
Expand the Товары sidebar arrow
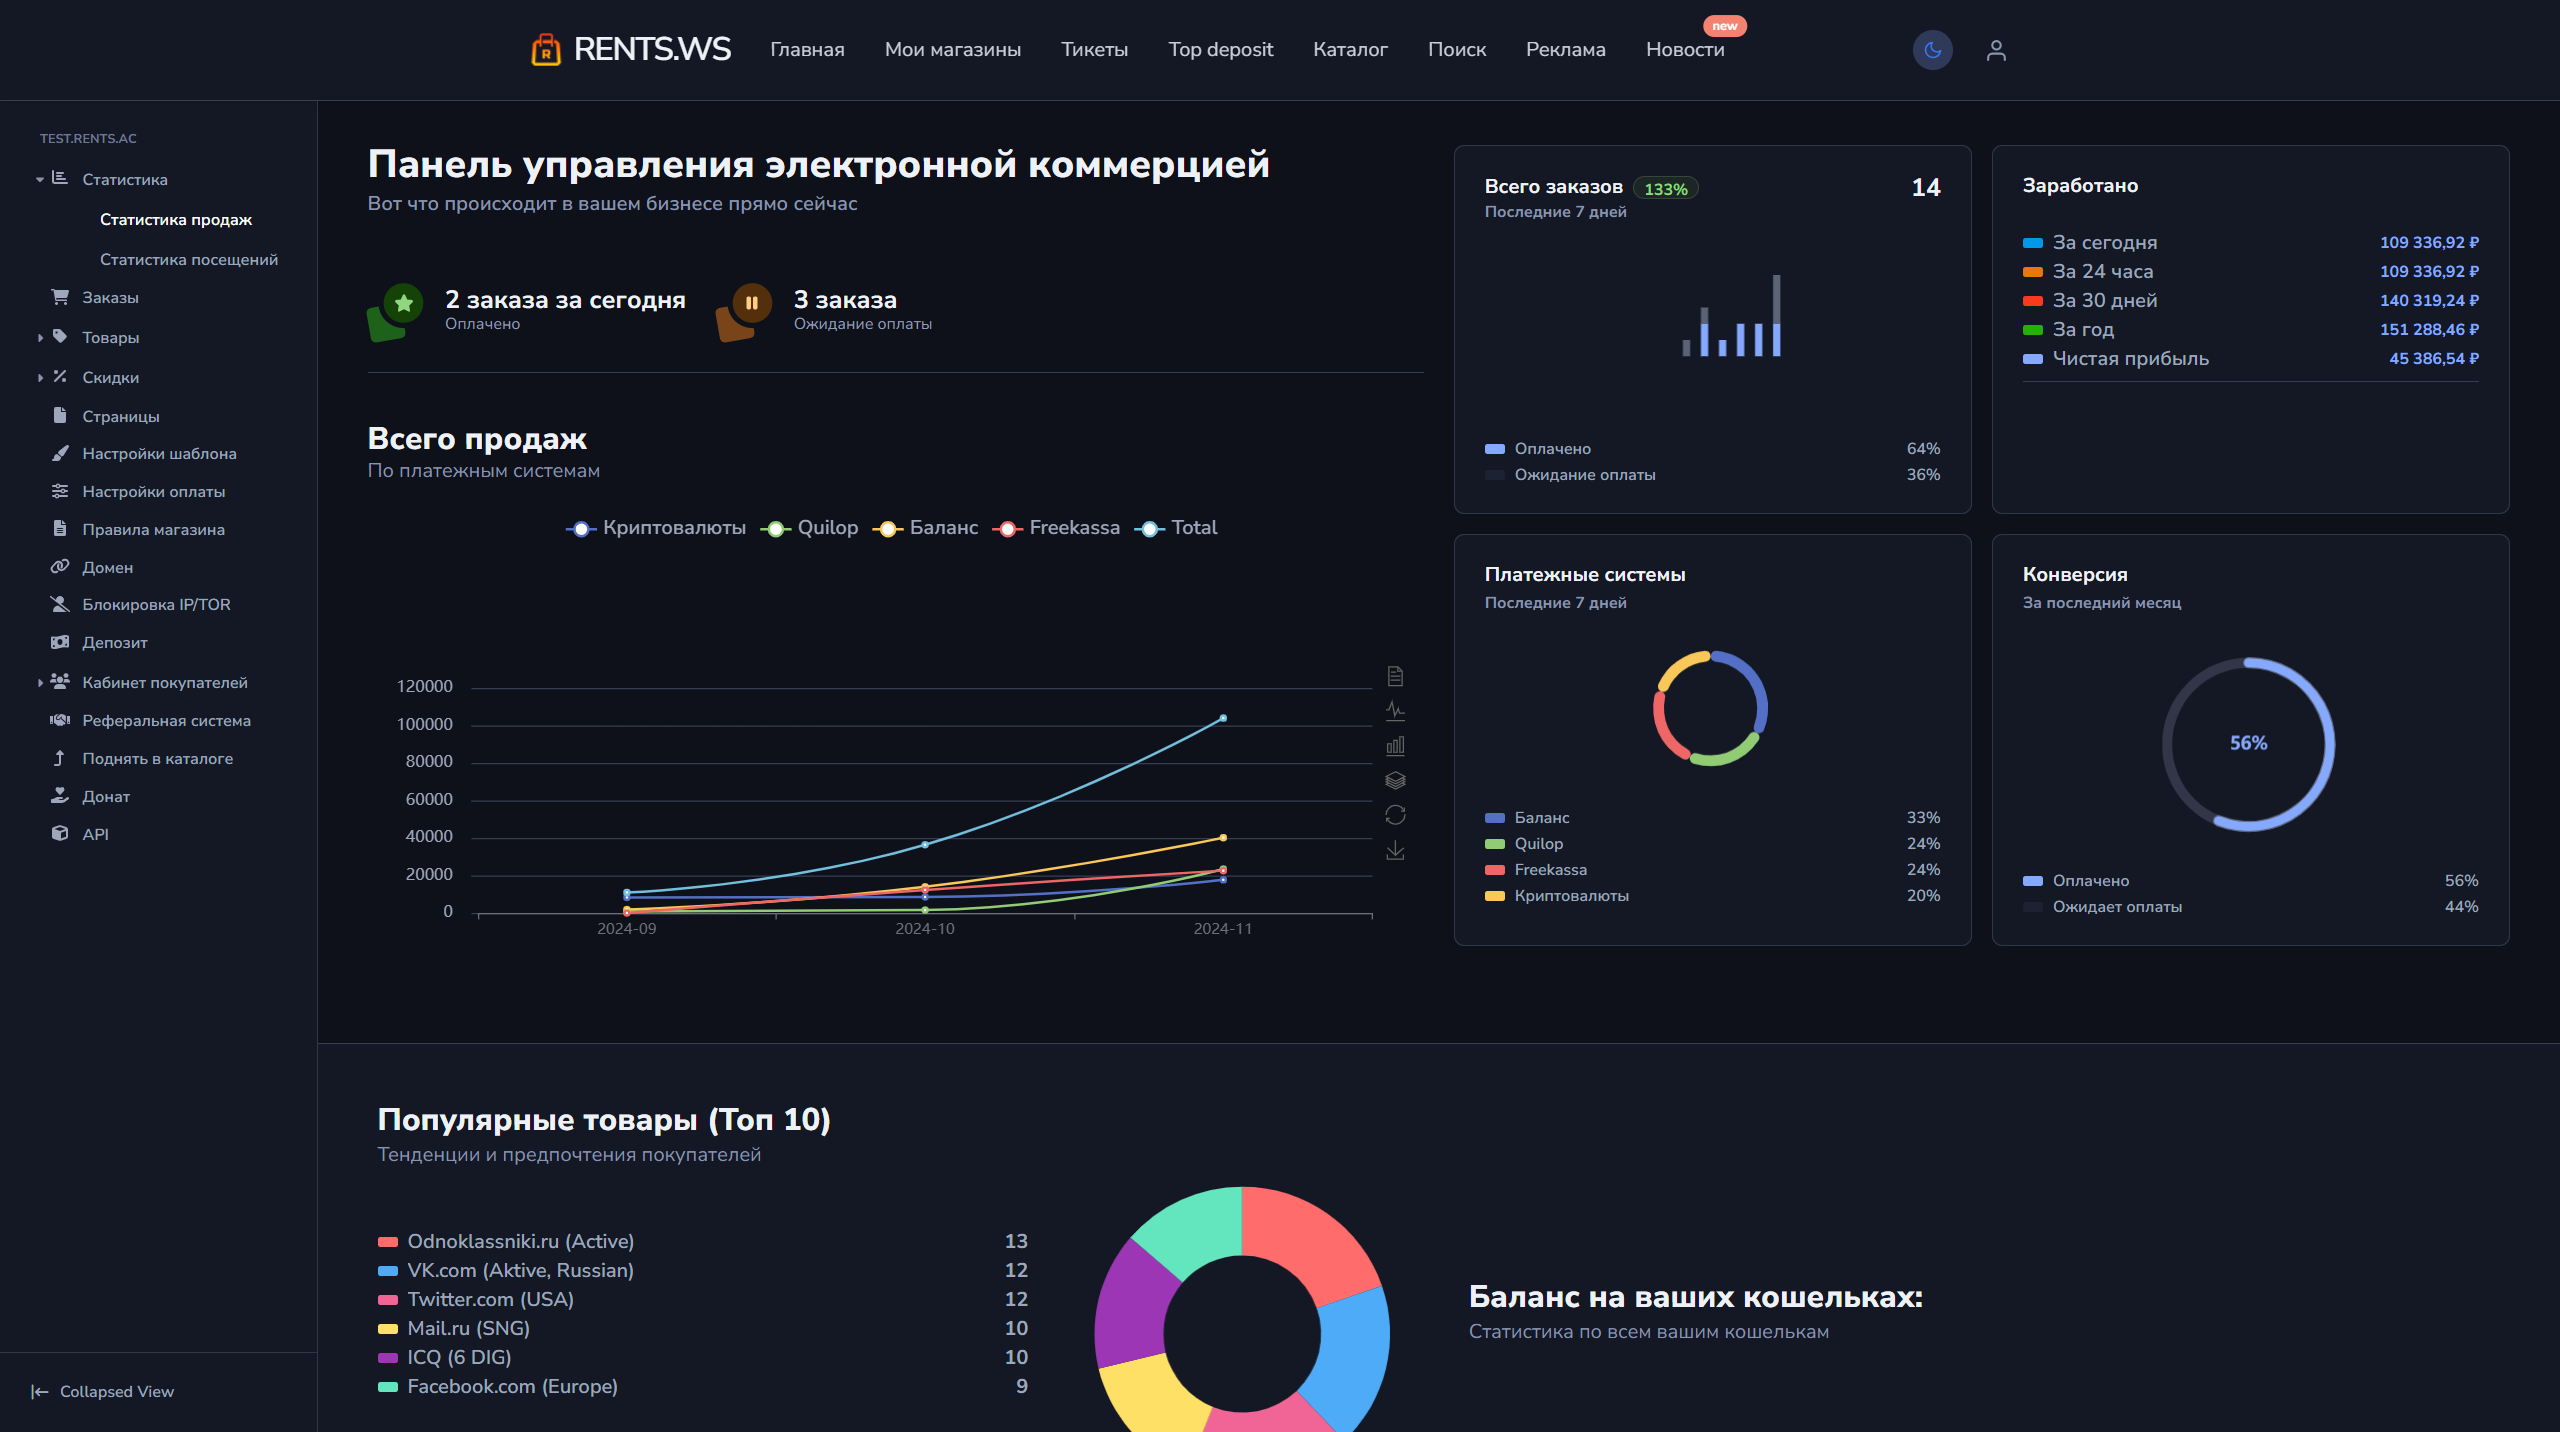pyautogui.click(x=40, y=338)
